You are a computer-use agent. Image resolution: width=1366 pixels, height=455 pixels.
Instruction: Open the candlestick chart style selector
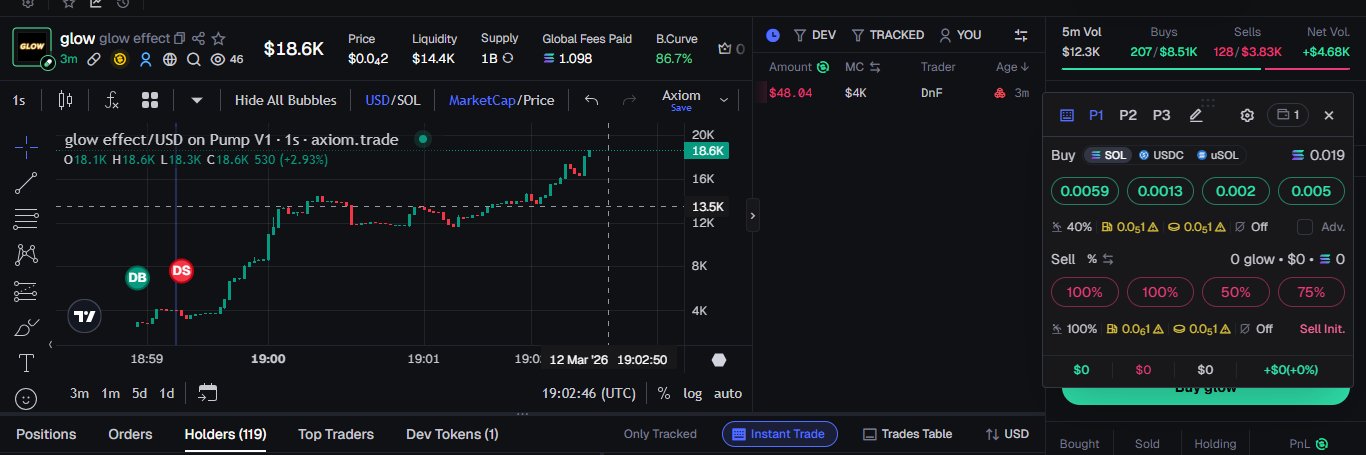[66, 100]
